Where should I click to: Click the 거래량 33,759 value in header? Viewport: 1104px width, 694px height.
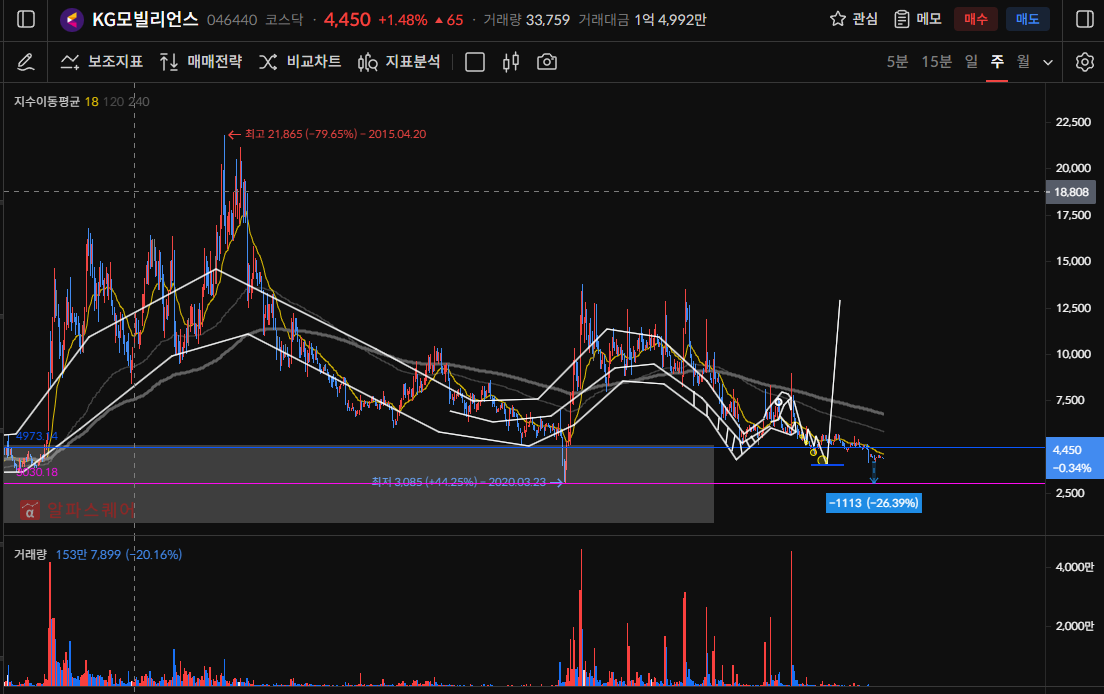(527, 20)
